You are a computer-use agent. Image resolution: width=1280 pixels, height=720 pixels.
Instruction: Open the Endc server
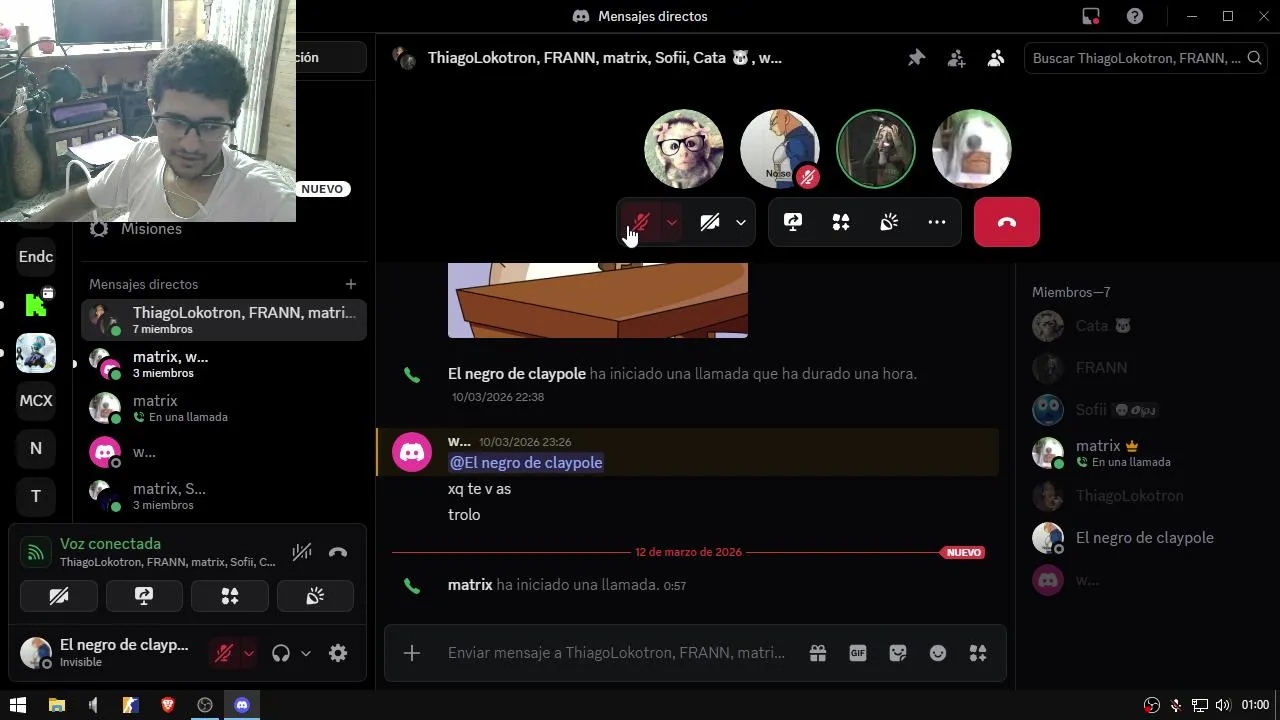click(x=36, y=257)
